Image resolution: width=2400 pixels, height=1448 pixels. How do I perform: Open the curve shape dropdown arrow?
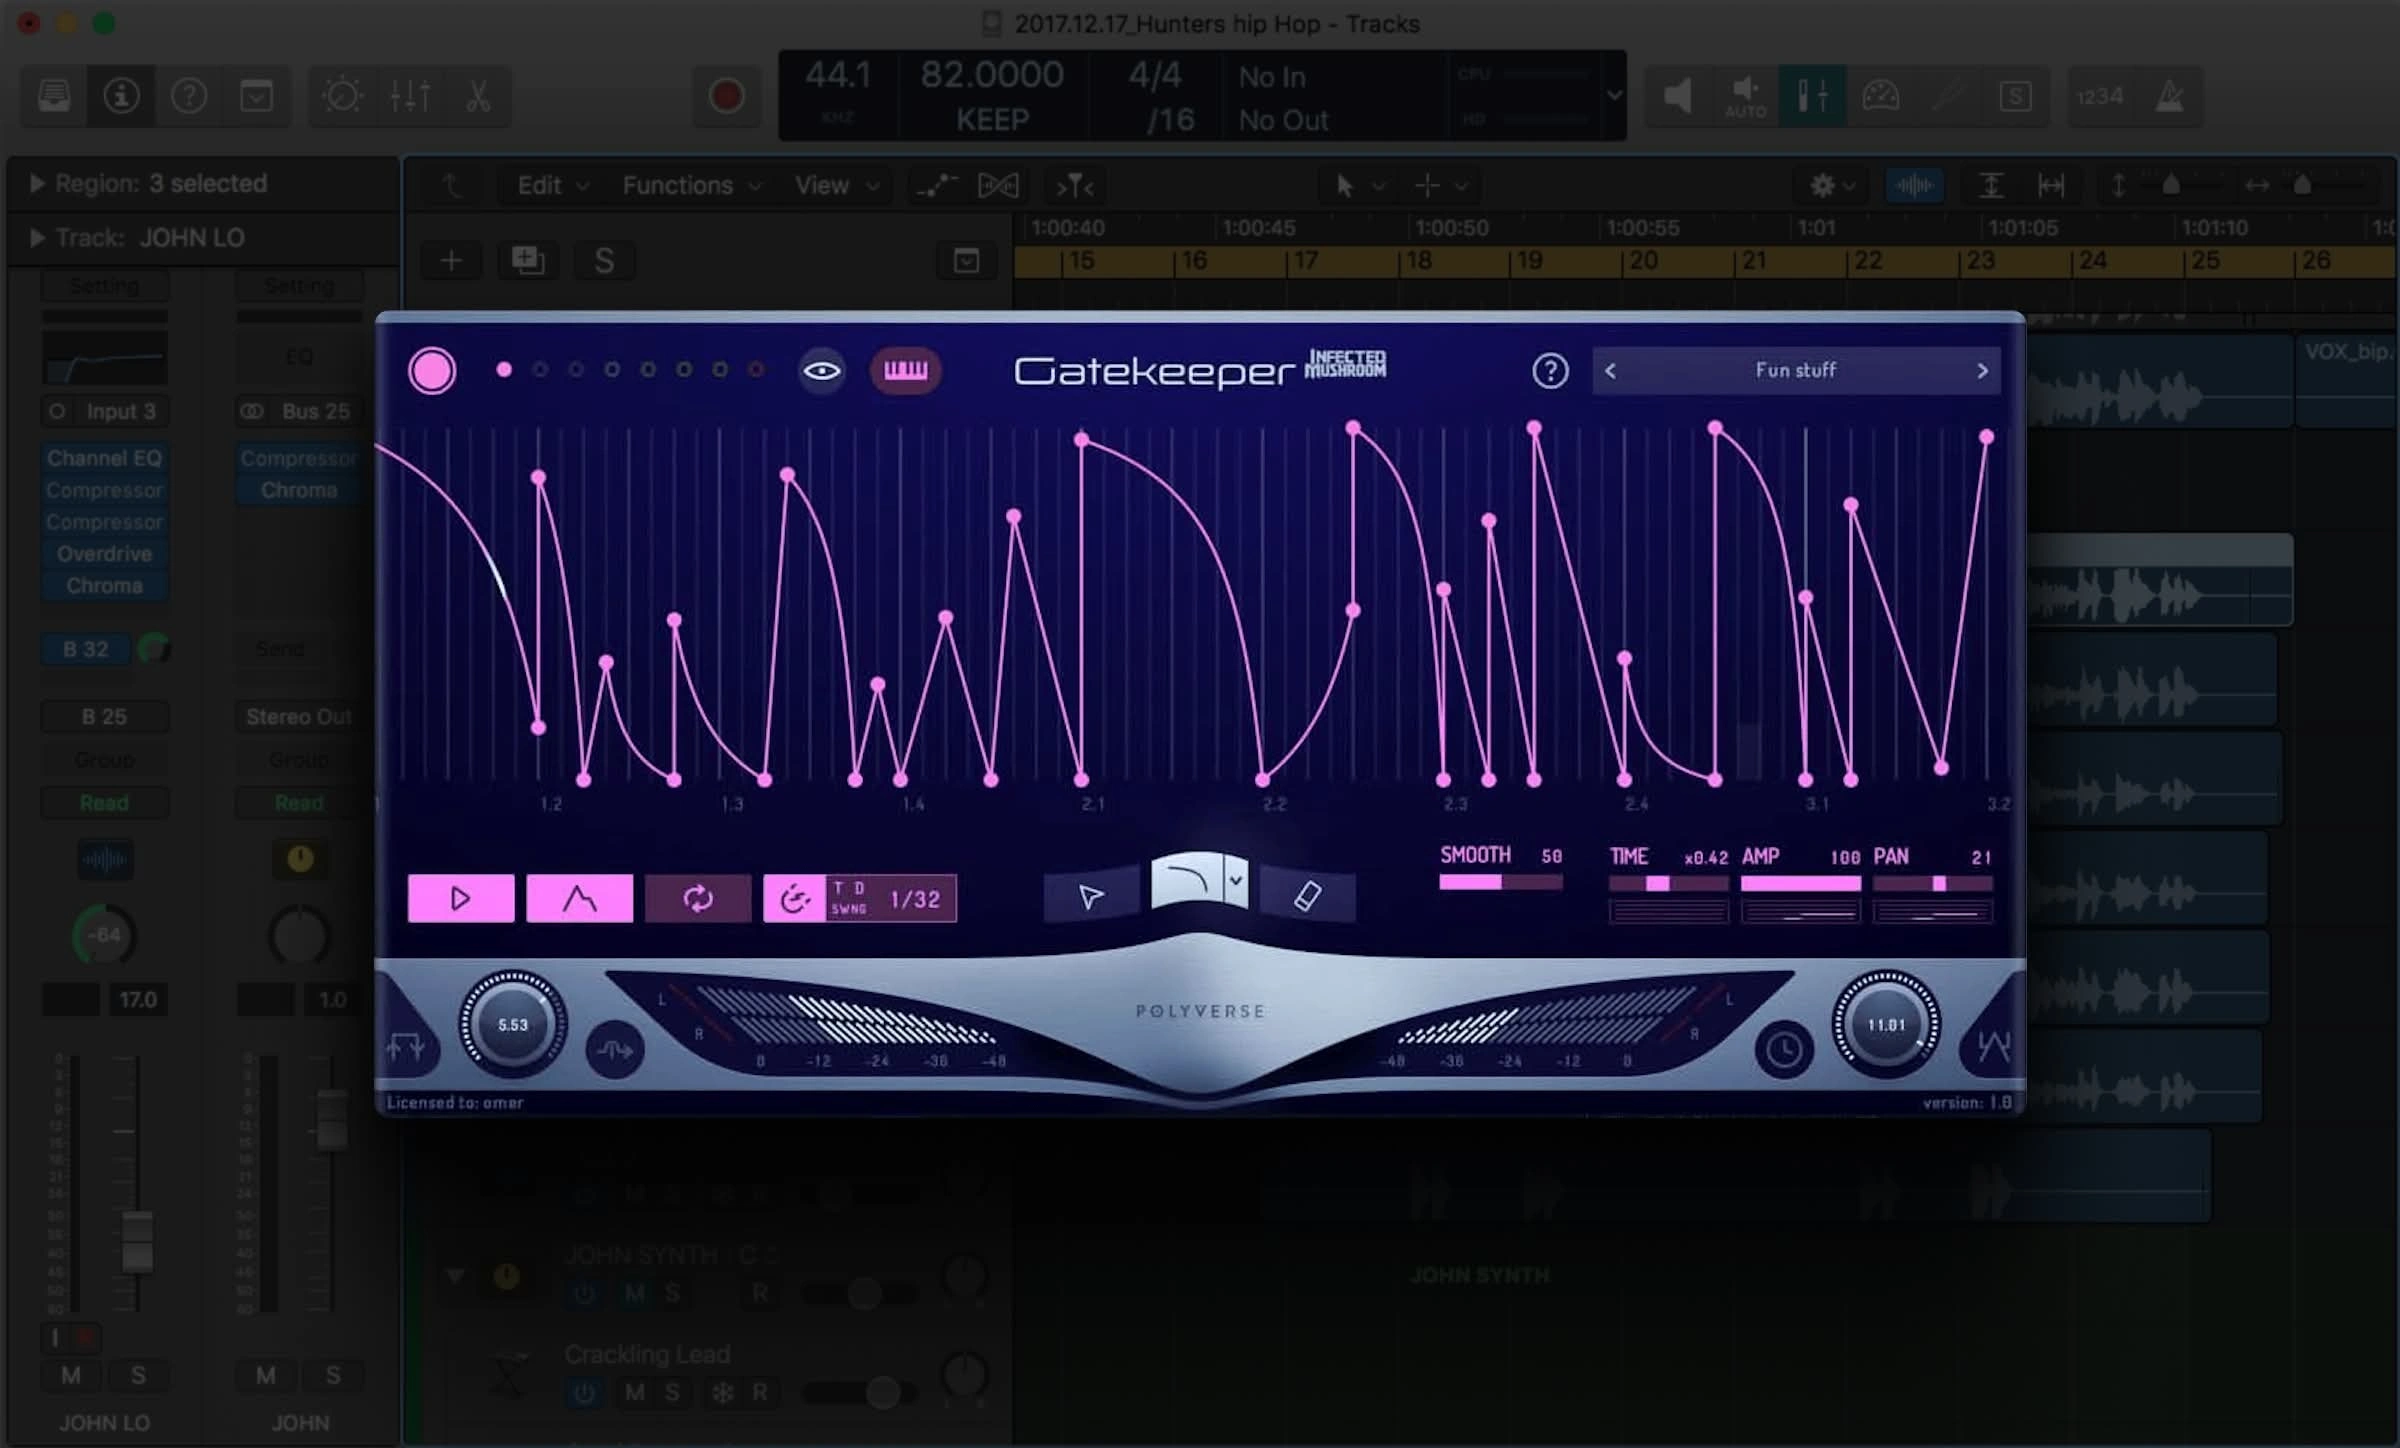1236,881
